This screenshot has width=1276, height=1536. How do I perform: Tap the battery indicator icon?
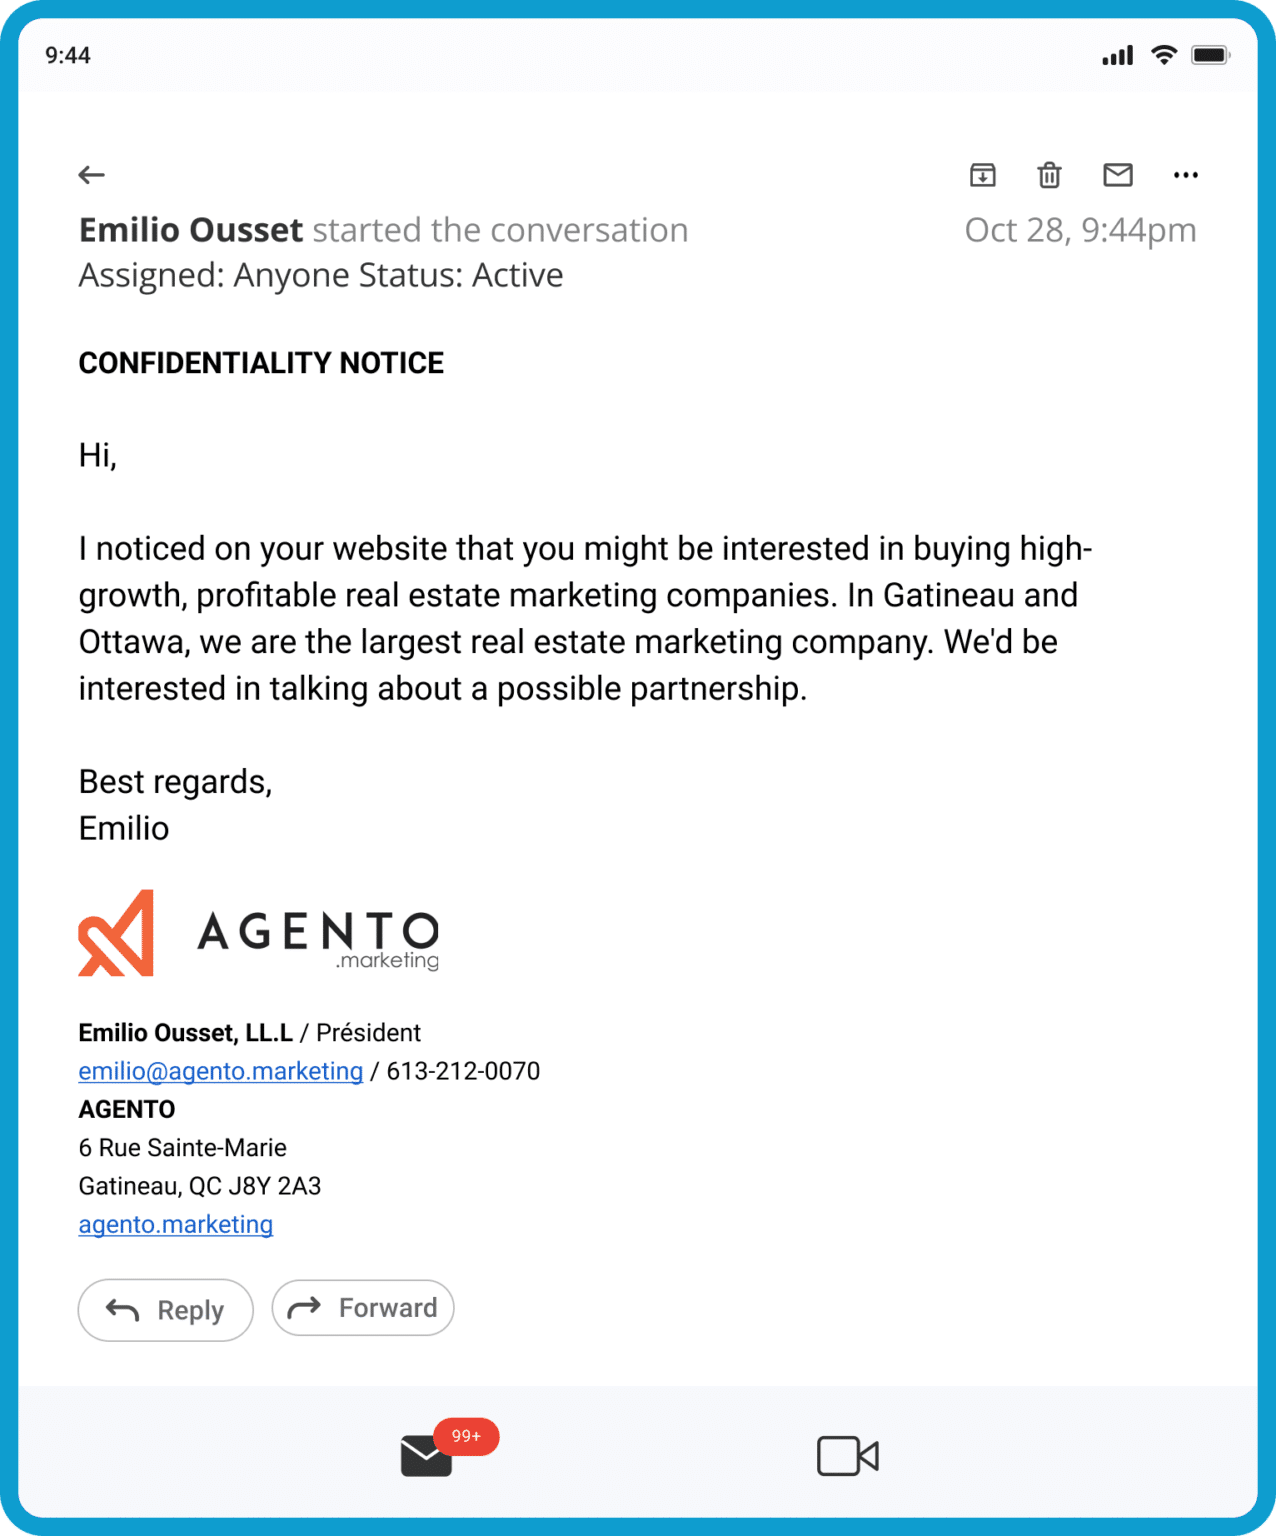point(1210,55)
